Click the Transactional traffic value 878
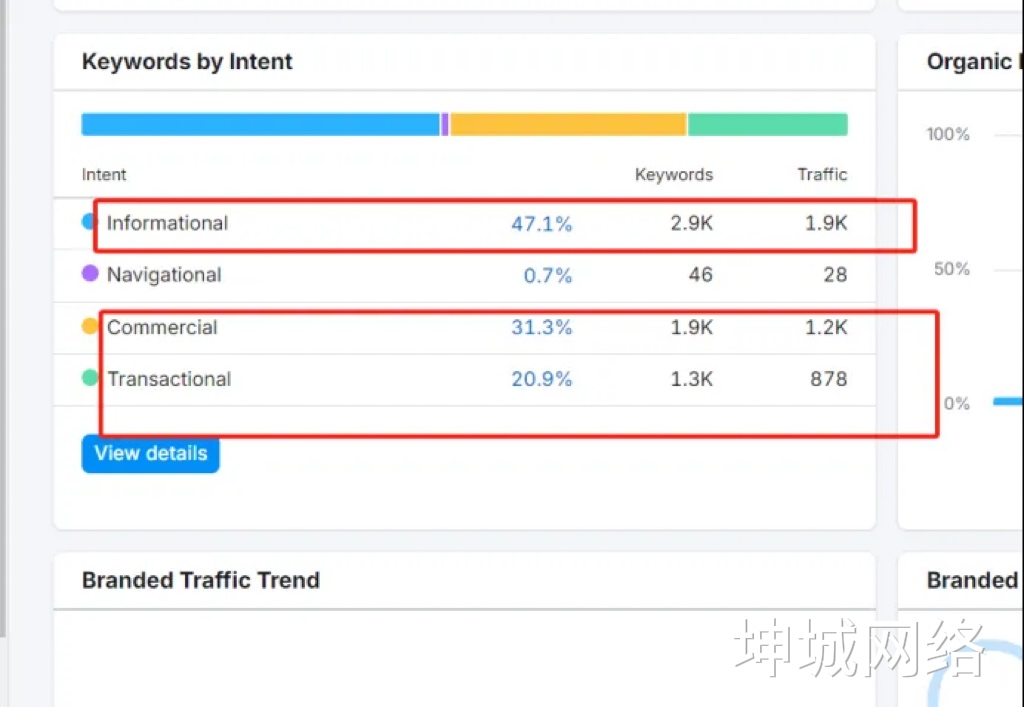The image size is (1024, 707). click(x=828, y=379)
